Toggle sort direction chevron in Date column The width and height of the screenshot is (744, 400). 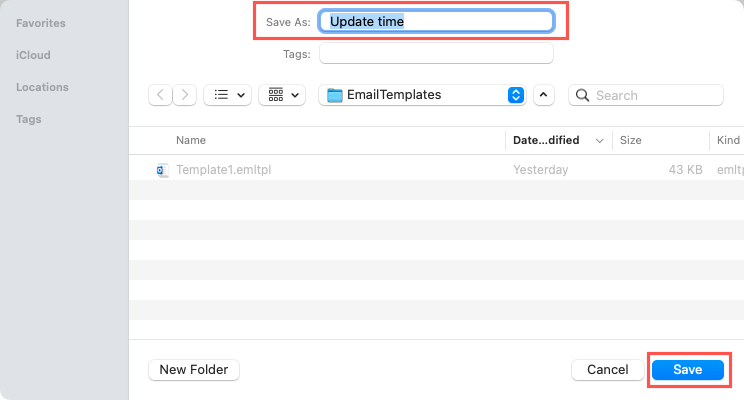pos(599,141)
